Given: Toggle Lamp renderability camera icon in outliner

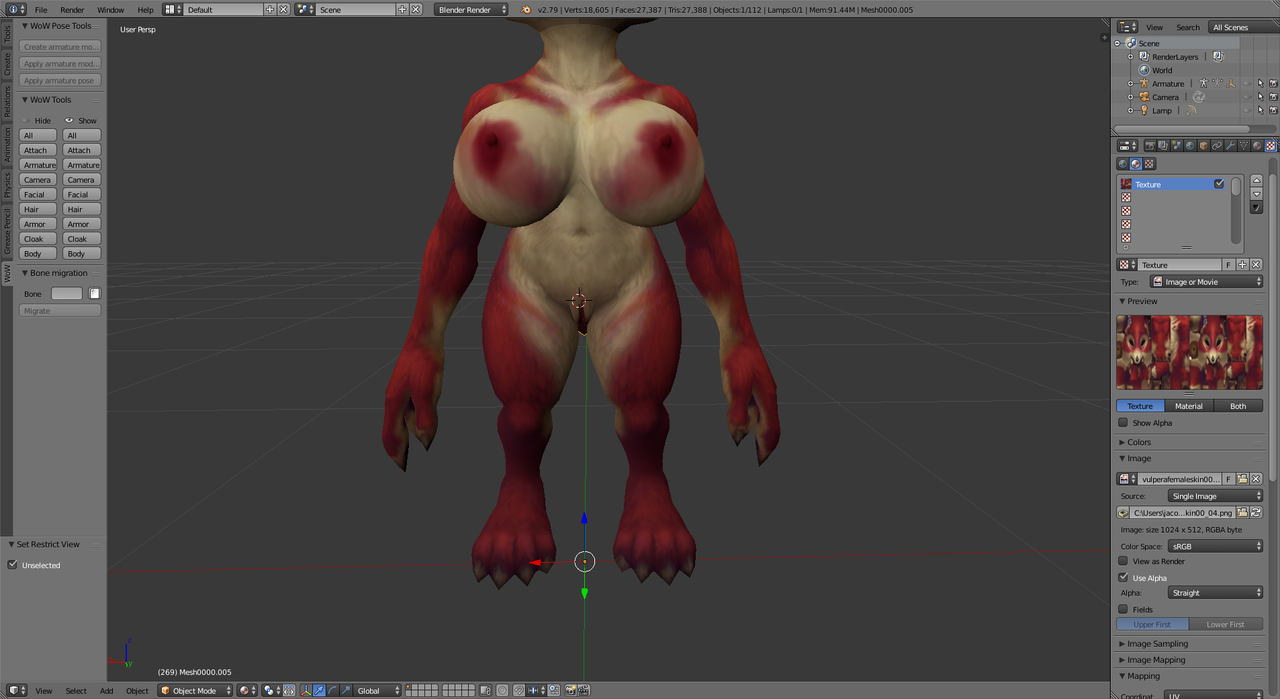Looking at the screenshot, I should pyautogui.click(x=1273, y=110).
